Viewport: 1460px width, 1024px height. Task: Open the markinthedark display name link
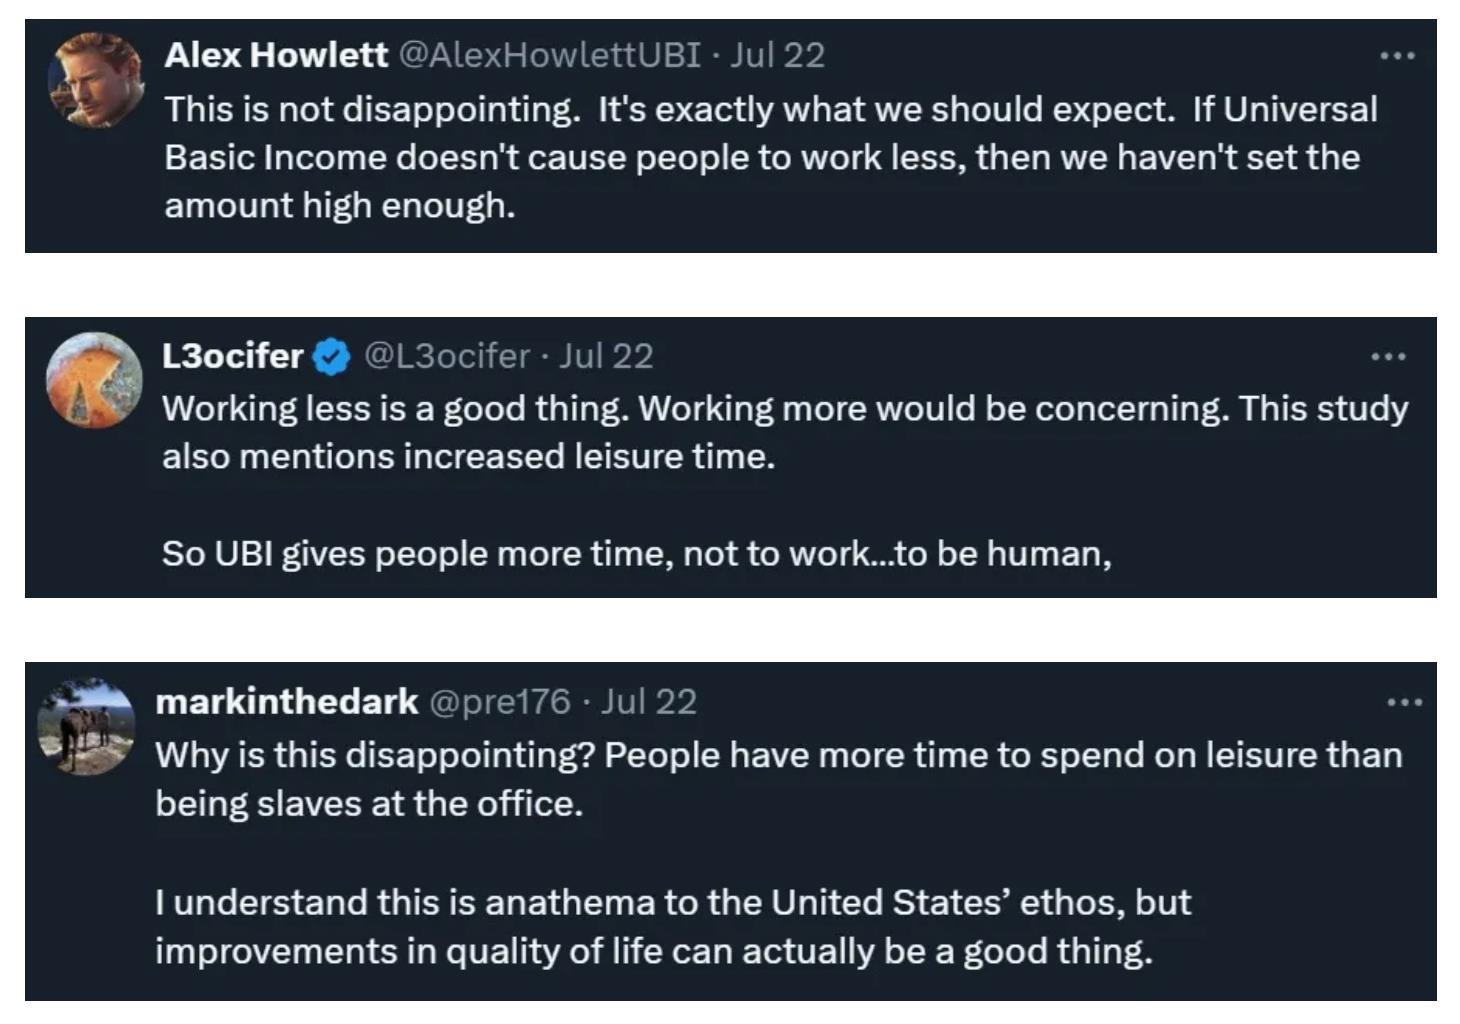tap(286, 702)
